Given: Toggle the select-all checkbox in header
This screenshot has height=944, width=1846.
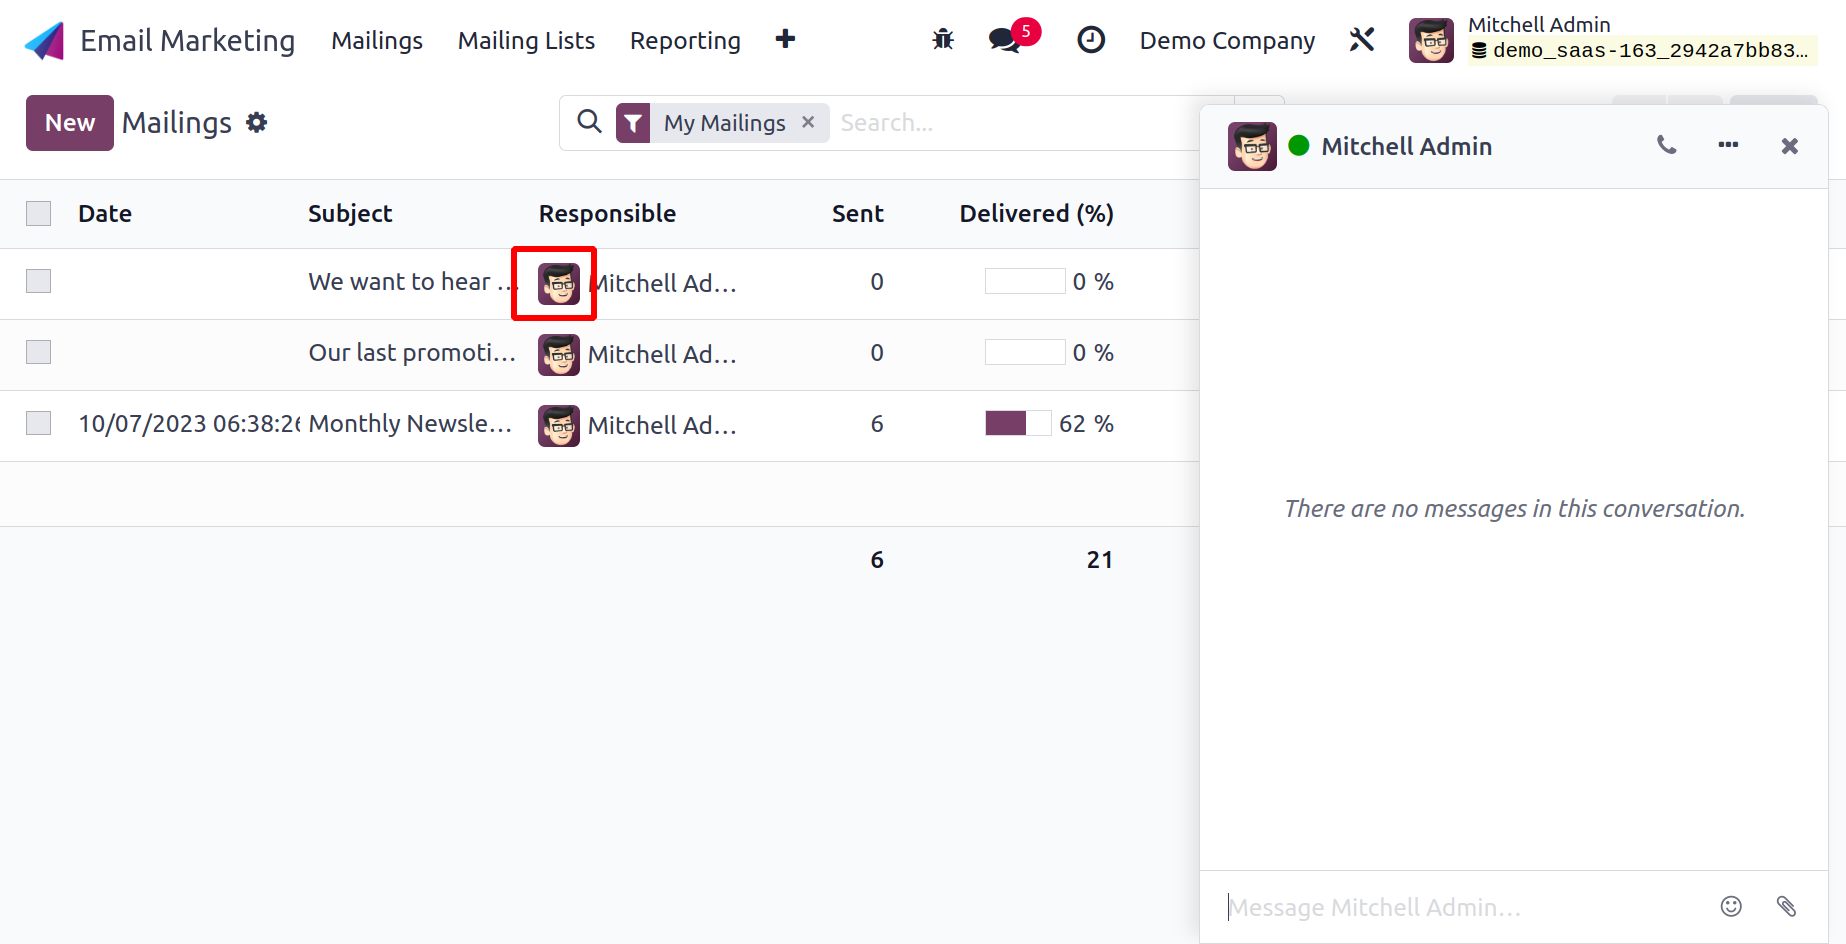Looking at the screenshot, I should [39, 213].
